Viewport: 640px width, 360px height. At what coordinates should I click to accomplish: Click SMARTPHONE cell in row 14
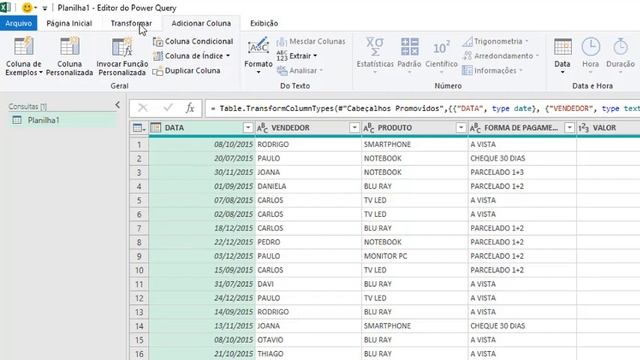tap(415, 326)
